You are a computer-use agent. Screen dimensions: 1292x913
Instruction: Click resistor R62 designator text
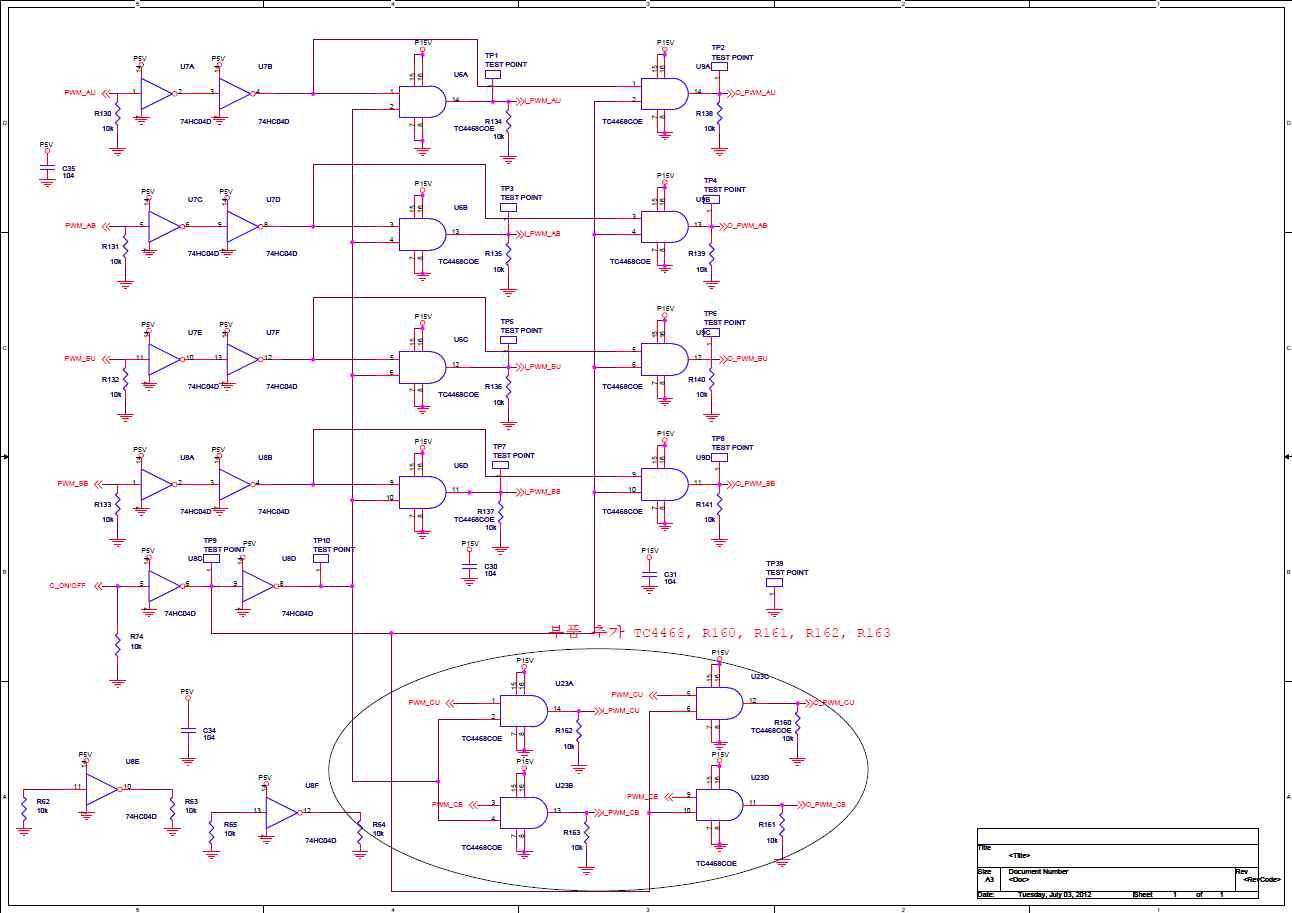[x=42, y=801]
